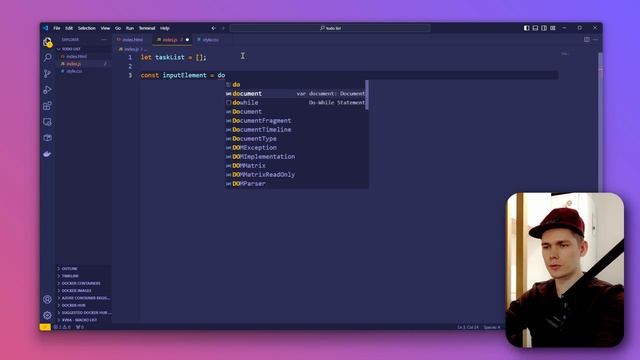Choose 'DOMParser' suggestion

pyautogui.click(x=297, y=183)
